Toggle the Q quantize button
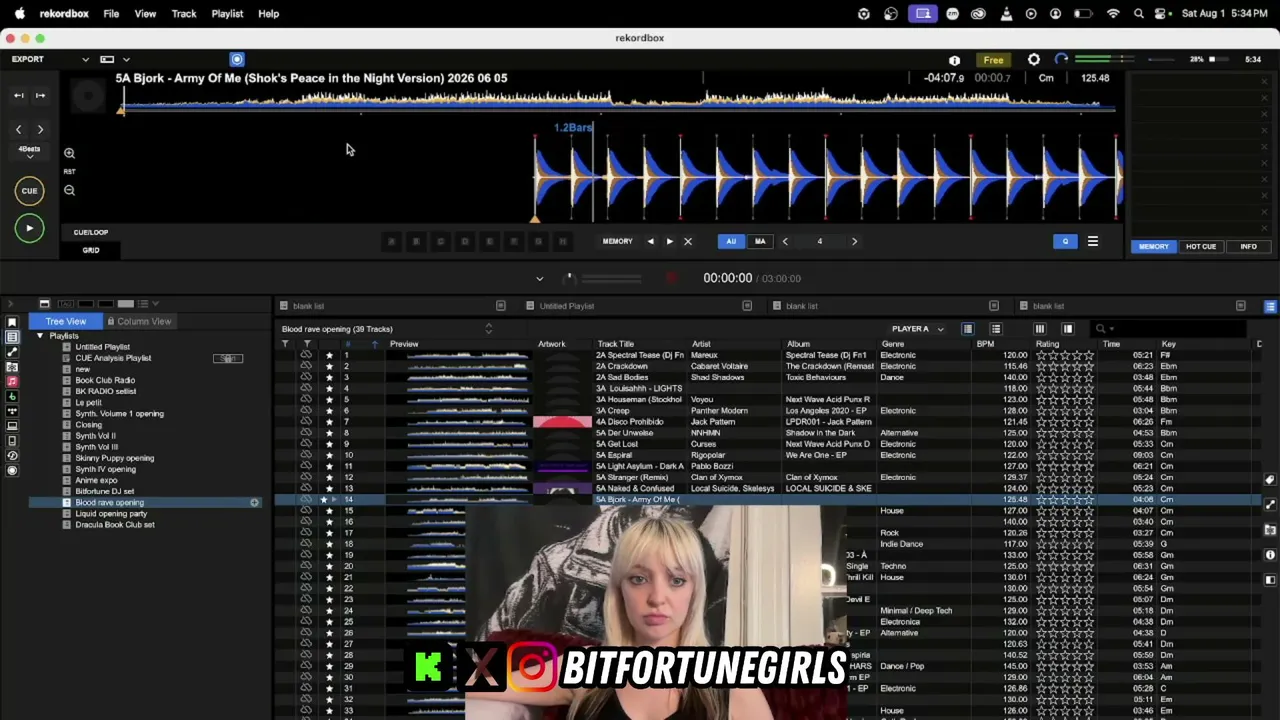The width and height of the screenshot is (1280, 720). tap(1065, 241)
